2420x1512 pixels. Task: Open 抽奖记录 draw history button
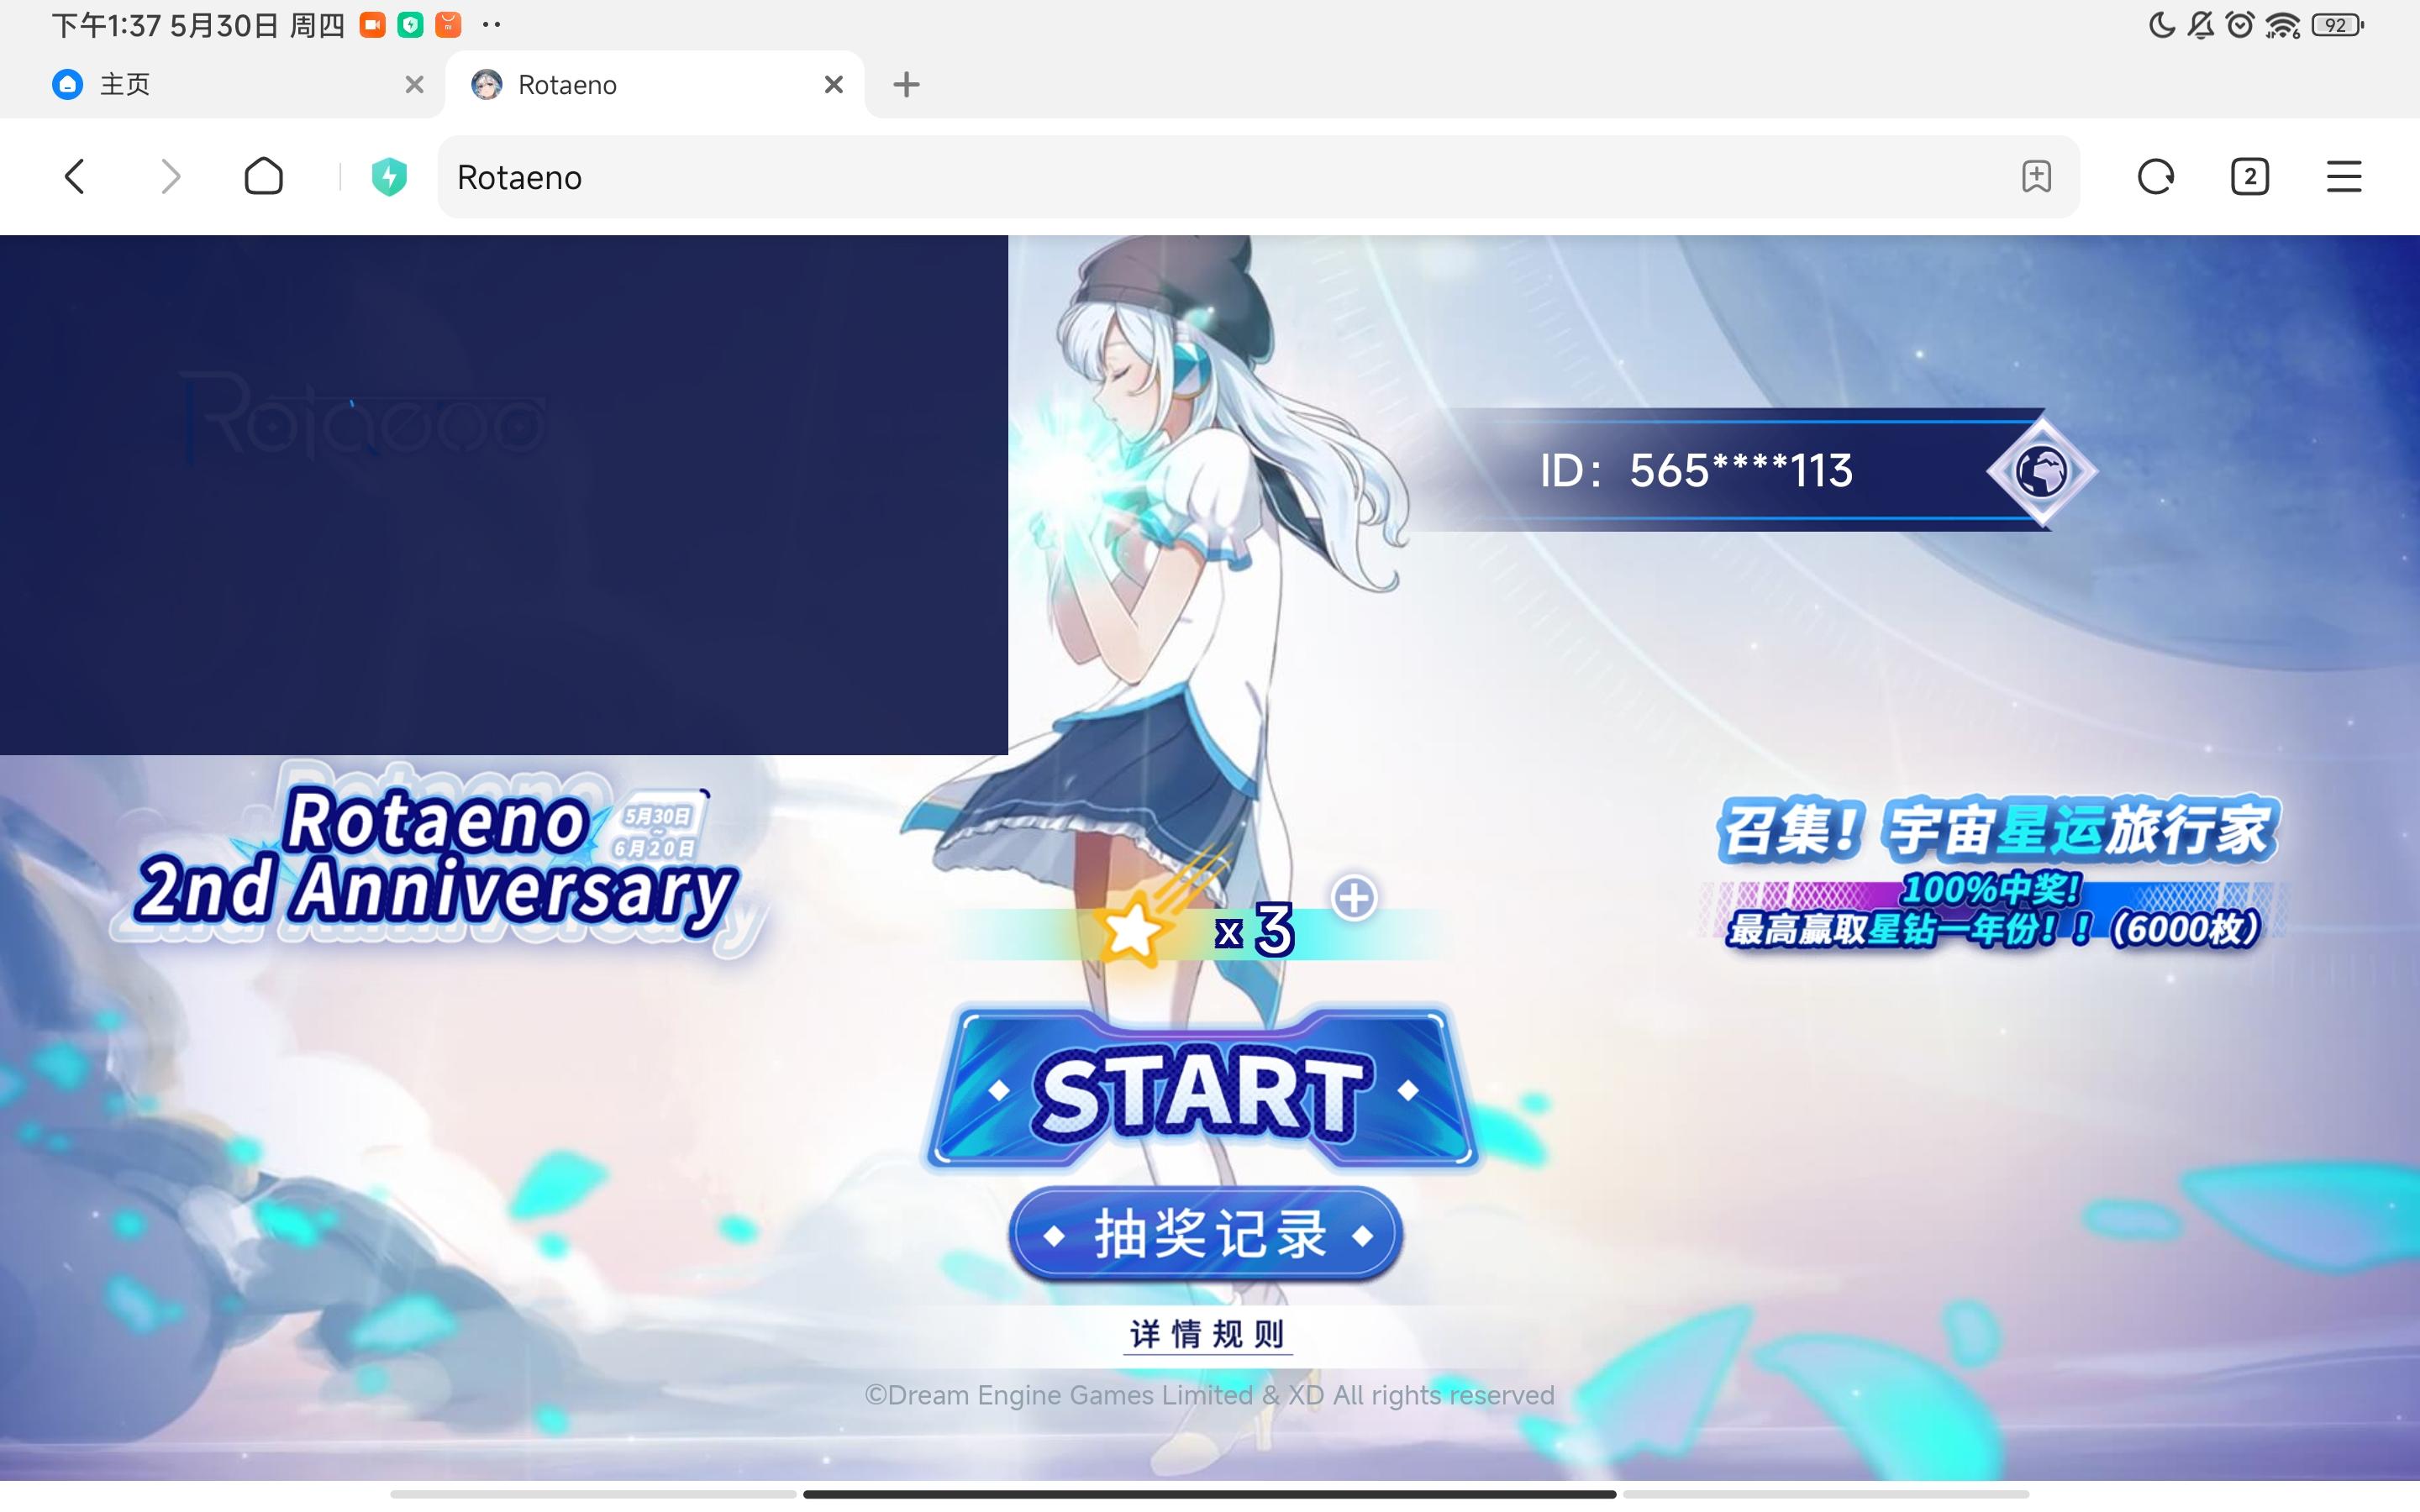coord(1207,1234)
